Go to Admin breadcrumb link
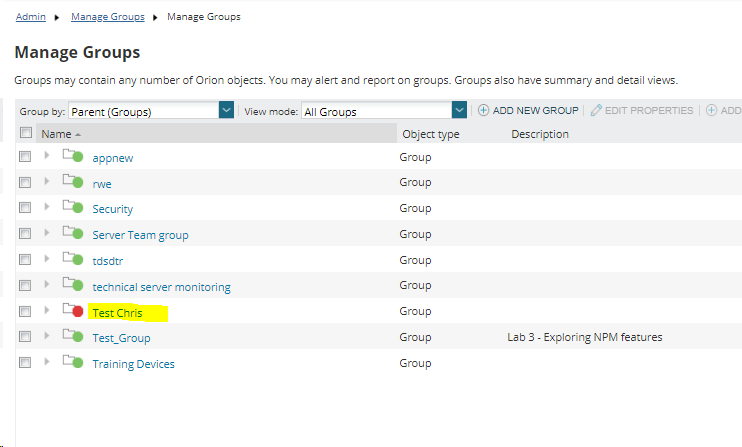This screenshot has height=447, width=742. (31, 17)
